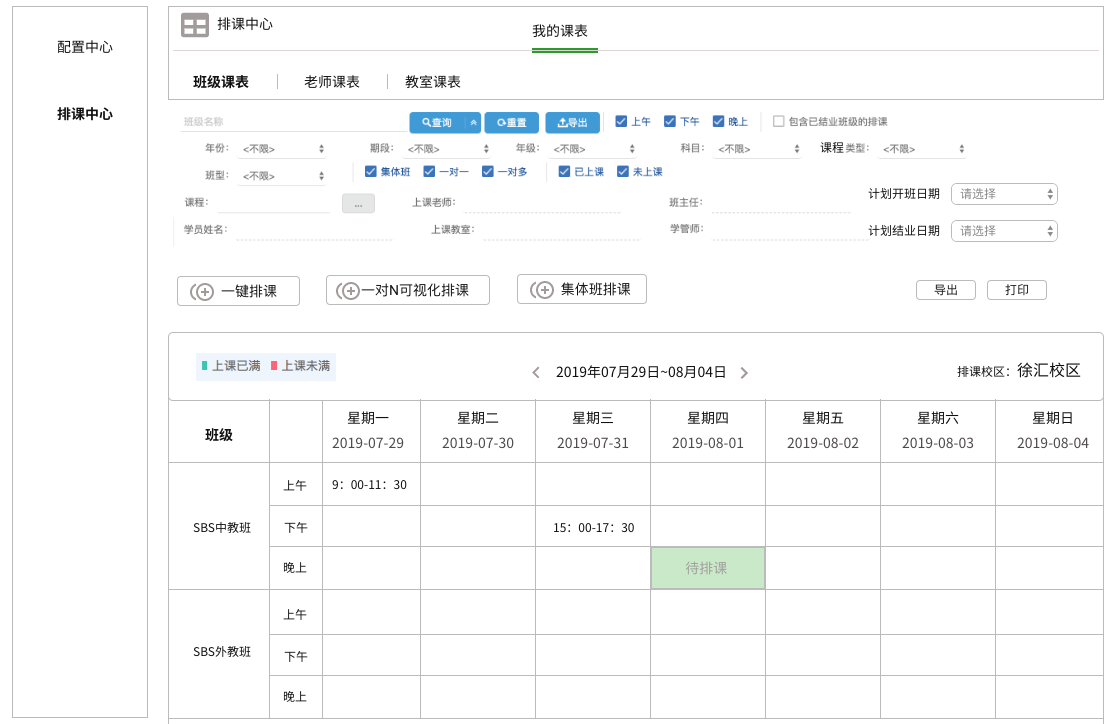
Task: Click the 9:00-11:30 Monday session
Action: click(x=369, y=485)
